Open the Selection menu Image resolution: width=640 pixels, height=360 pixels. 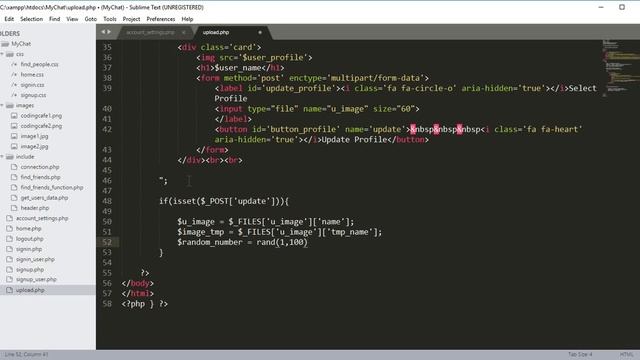point(31,19)
